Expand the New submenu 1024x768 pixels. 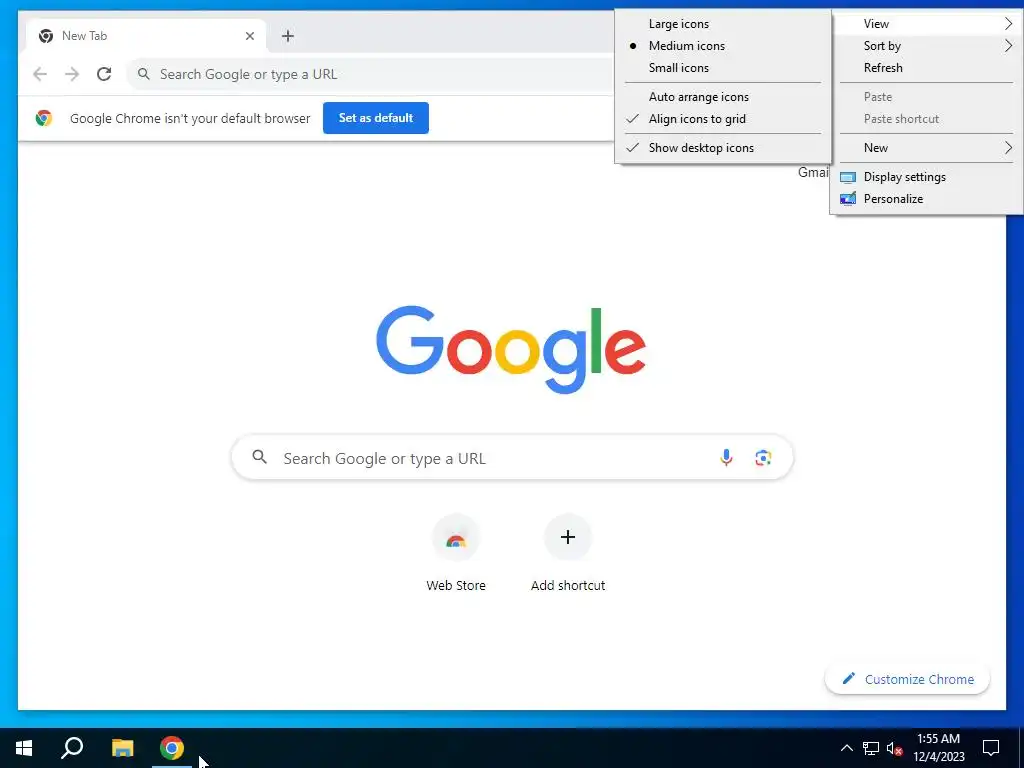pos(926,148)
